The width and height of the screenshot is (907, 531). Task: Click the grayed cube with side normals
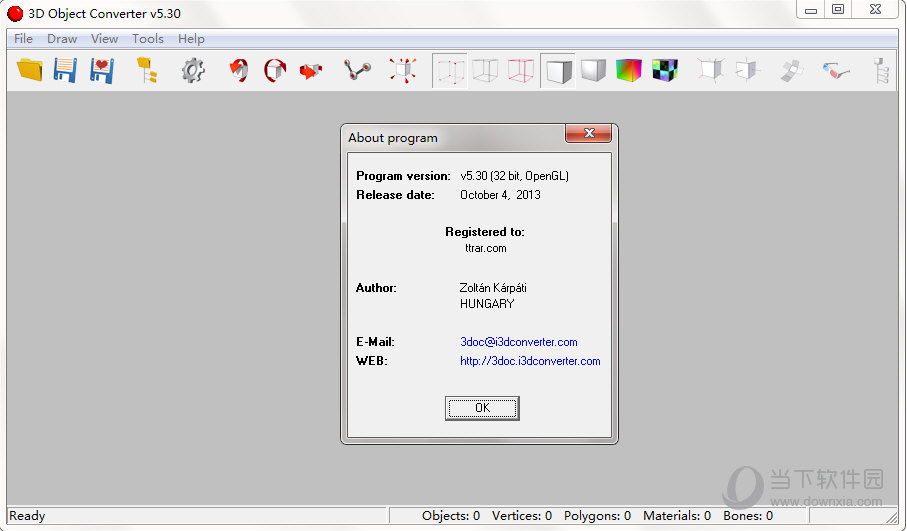746,70
